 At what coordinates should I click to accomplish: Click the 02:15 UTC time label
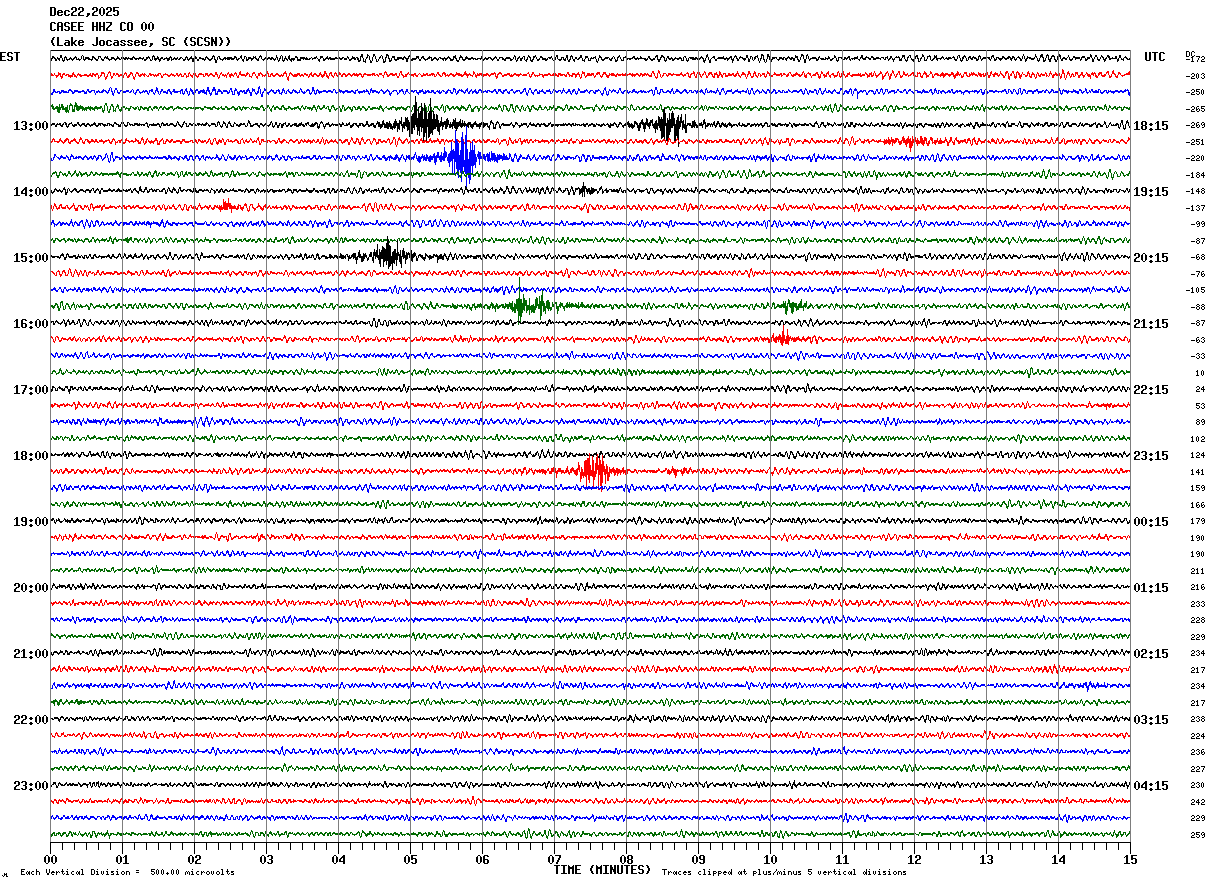(1151, 654)
